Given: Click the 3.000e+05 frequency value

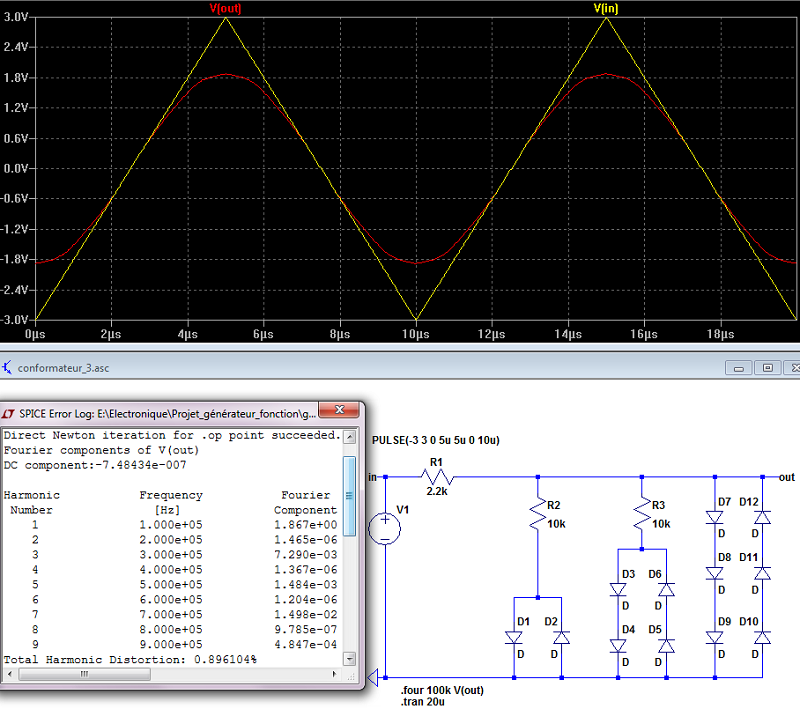Looking at the screenshot, I should [171, 555].
